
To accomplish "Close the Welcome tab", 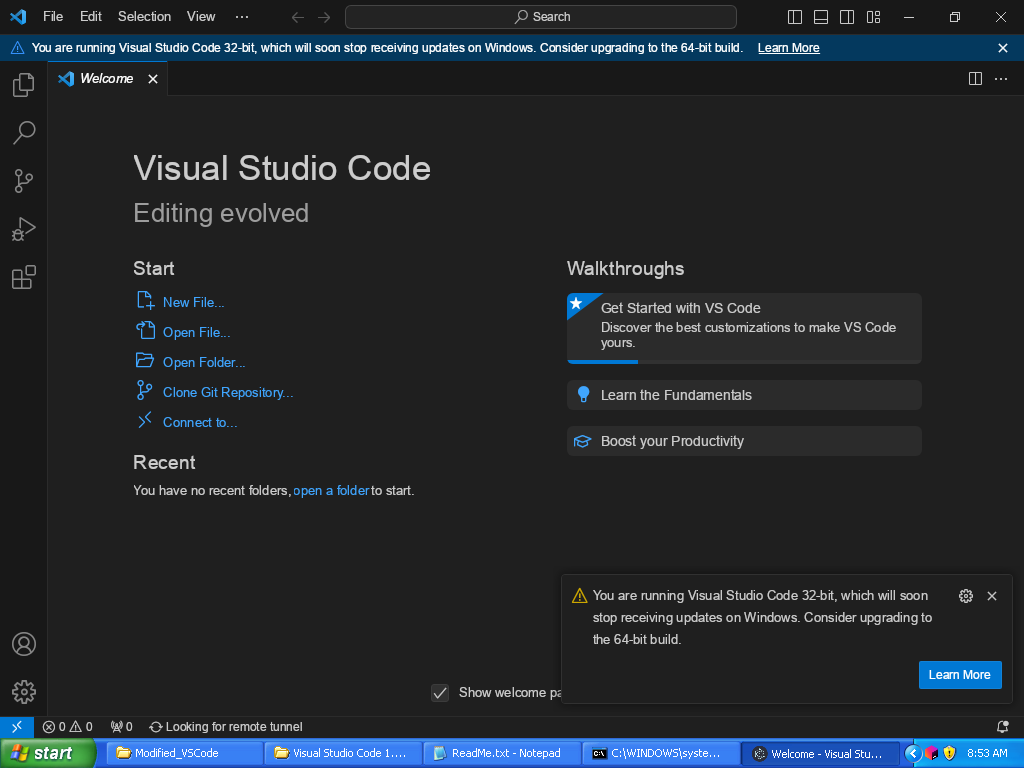I will pyautogui.click(x=153, y=79).
